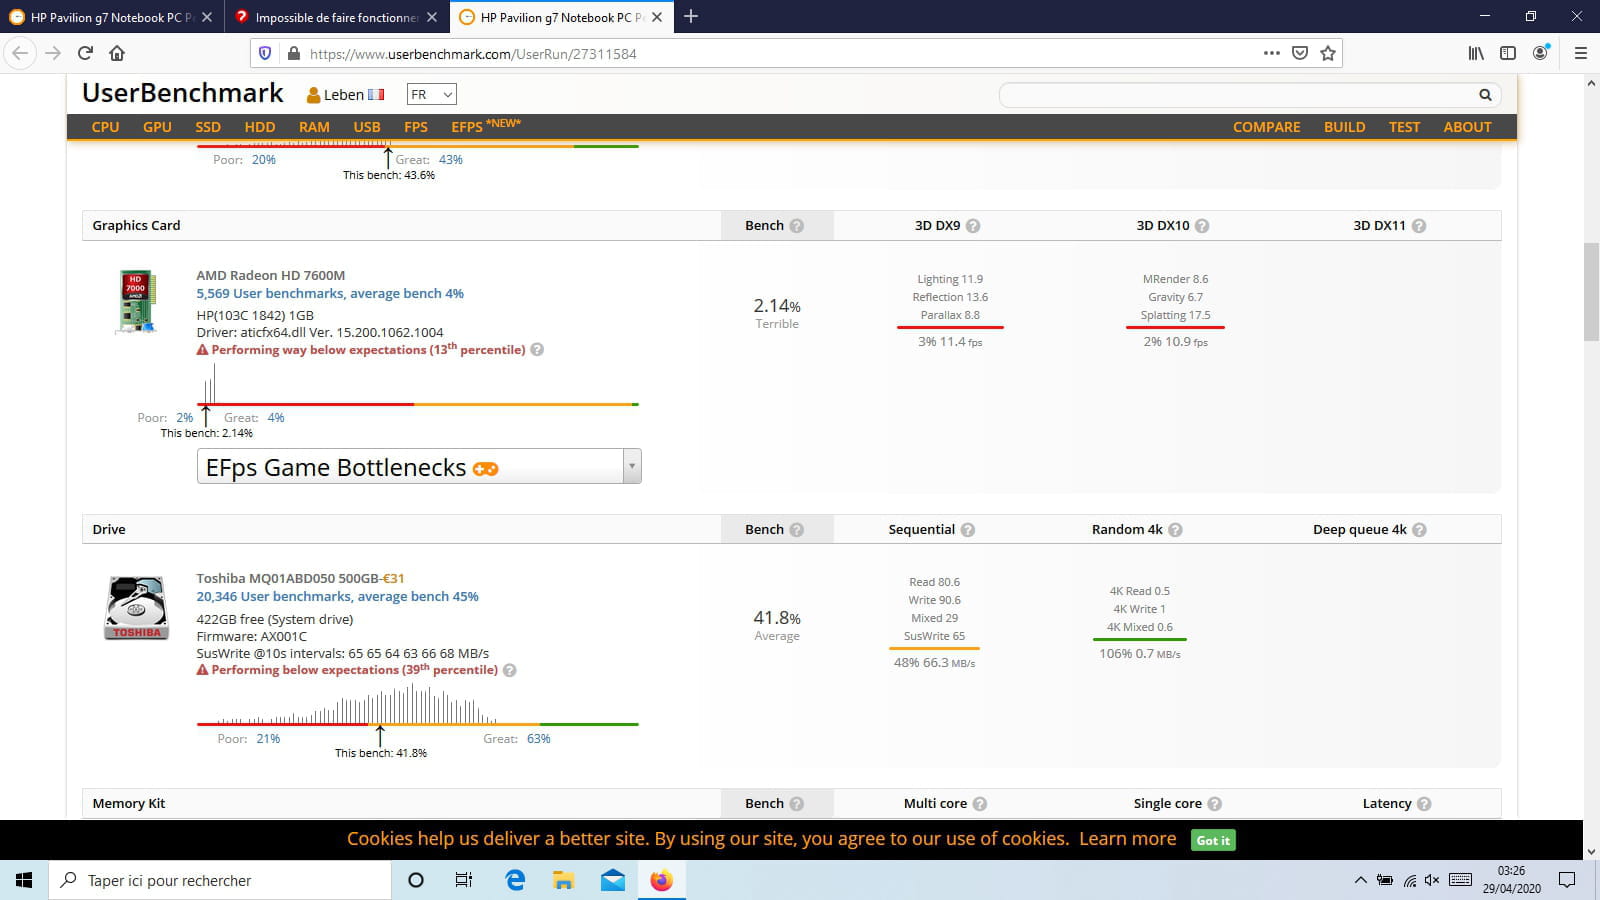Click the UserBenchmark search magnifier
1600x900 pixels.
(x=1485, y=95)
